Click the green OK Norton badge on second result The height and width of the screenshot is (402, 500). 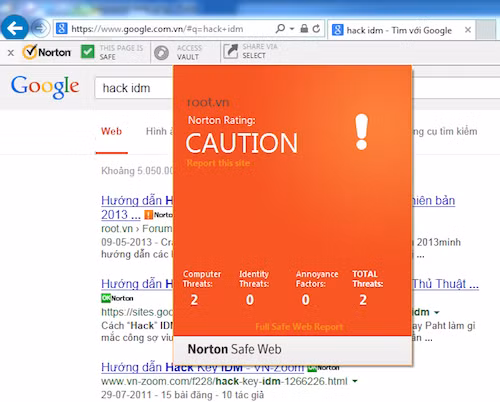106,298
